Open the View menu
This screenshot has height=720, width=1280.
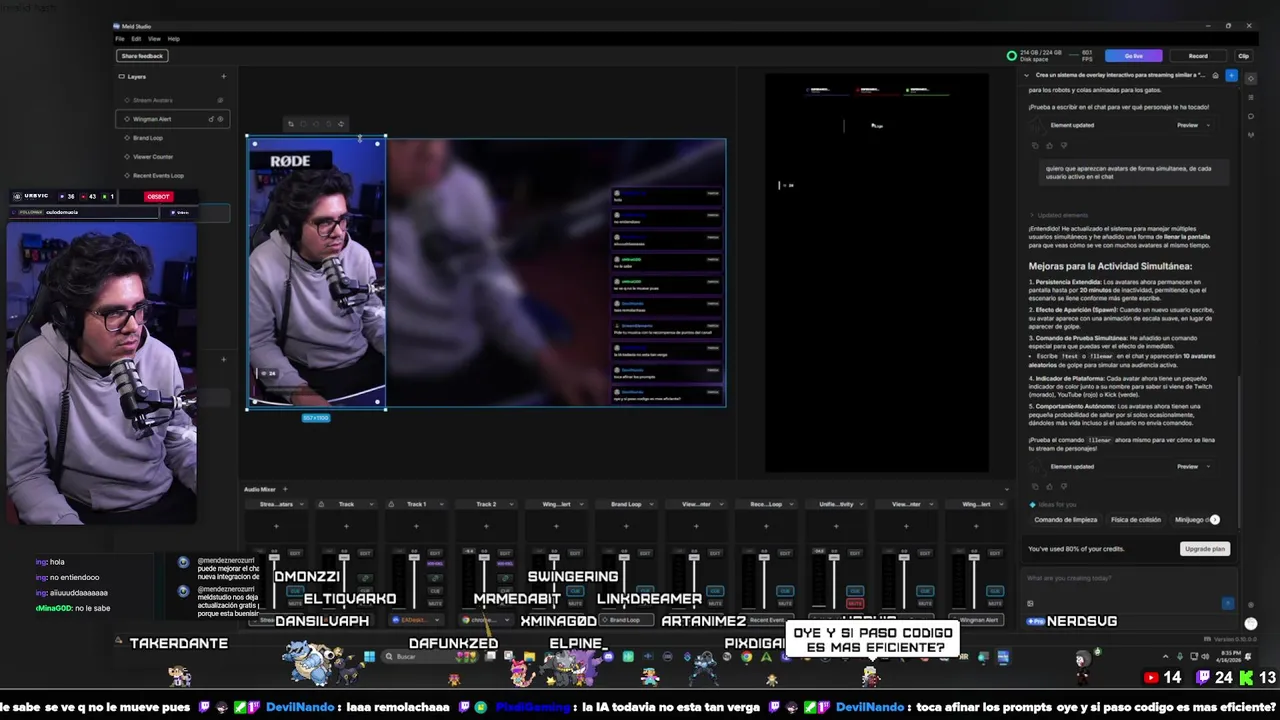tap(154, 39)
